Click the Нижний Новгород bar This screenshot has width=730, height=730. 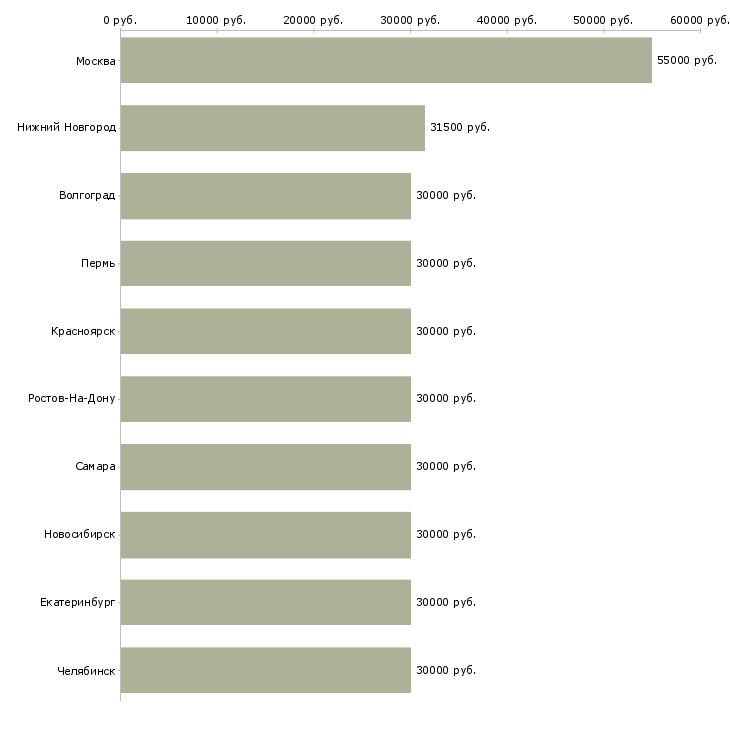coord(272,128)
